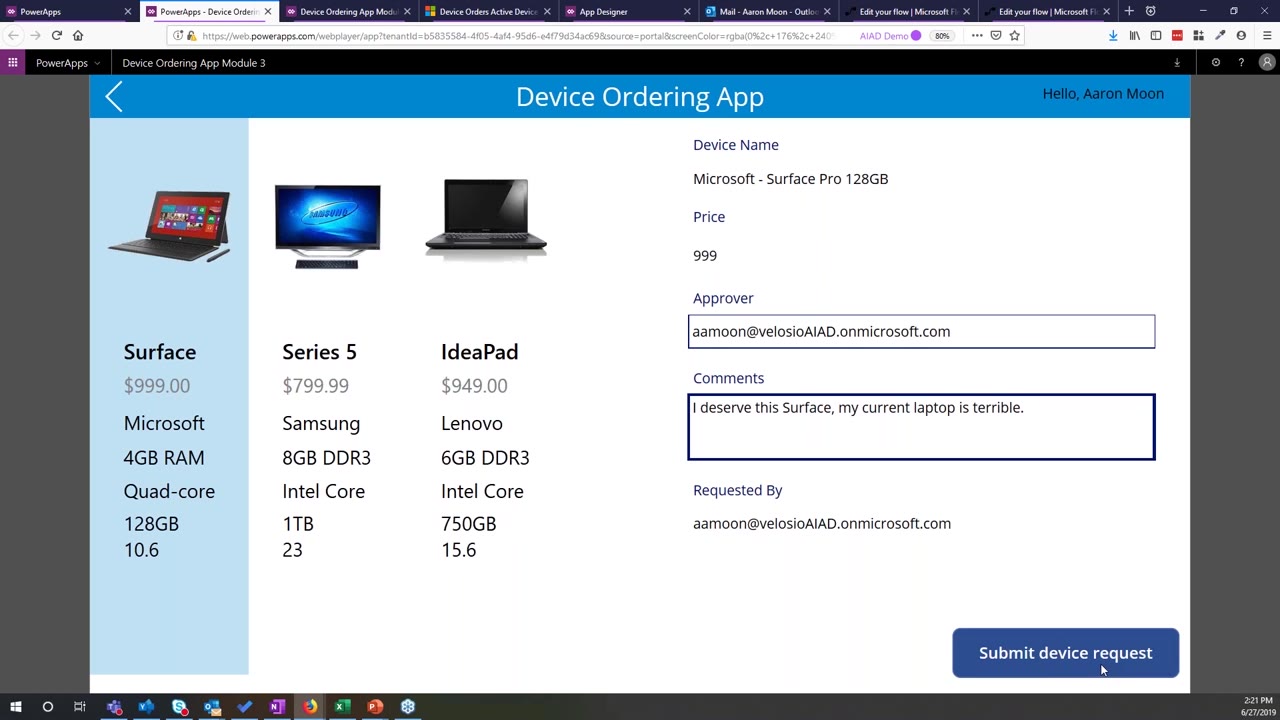The width and height of the screenshot is (1280, 720).
Task: Switch to Mail - Aaron Moon Outlook tab
Action: [x=762, y=12]
